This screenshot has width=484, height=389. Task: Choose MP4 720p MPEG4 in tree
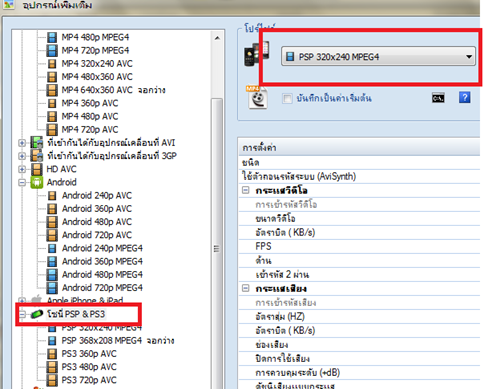[x=95, y=50]
